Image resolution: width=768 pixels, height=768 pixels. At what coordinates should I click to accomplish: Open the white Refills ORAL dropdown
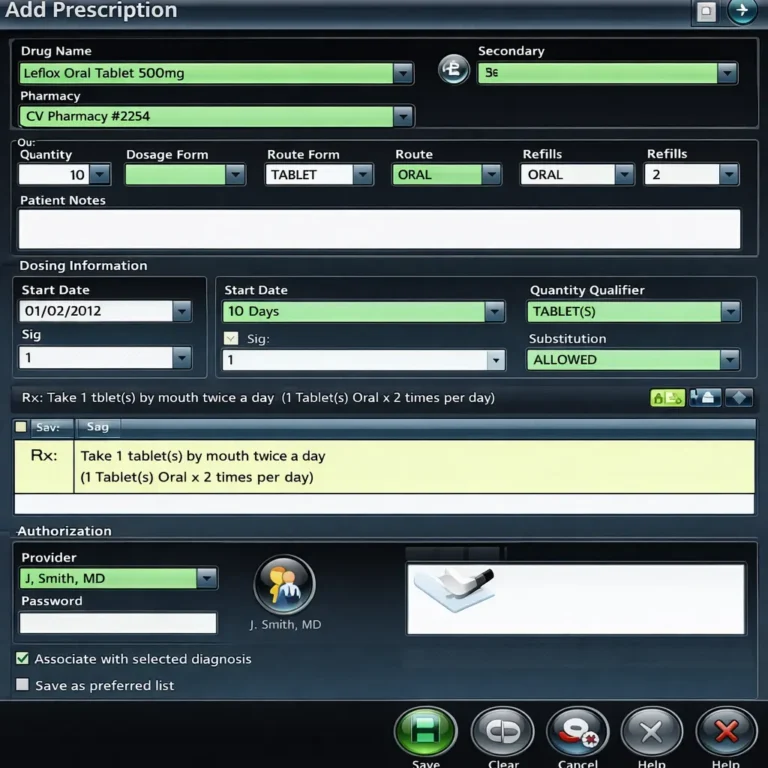(624, 175)
